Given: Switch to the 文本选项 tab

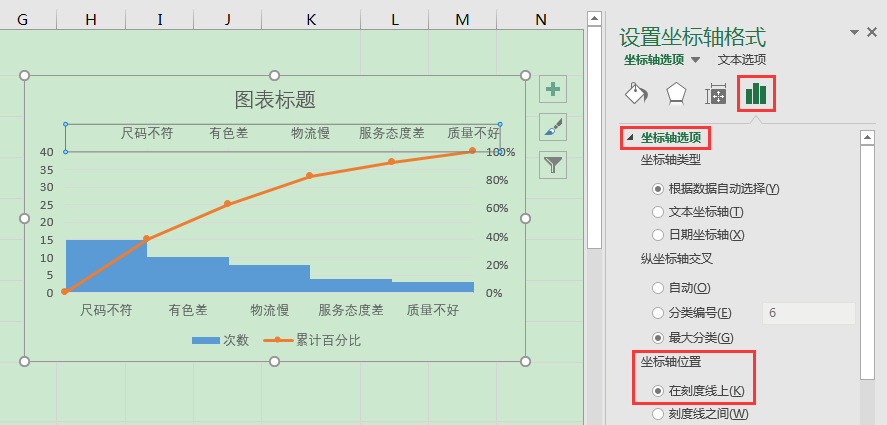Looking at the screenshot, I should 742,60.
